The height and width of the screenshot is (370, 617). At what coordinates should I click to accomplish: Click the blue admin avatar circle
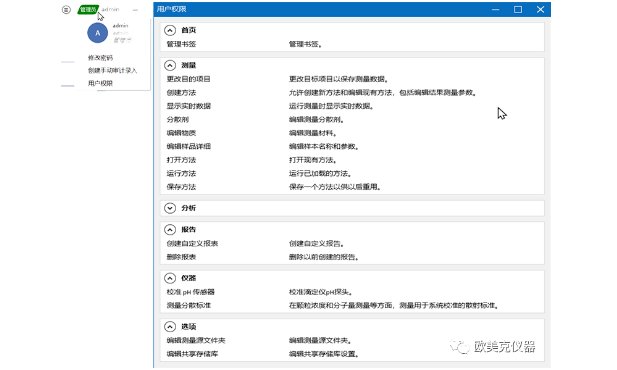click(97, 33)
